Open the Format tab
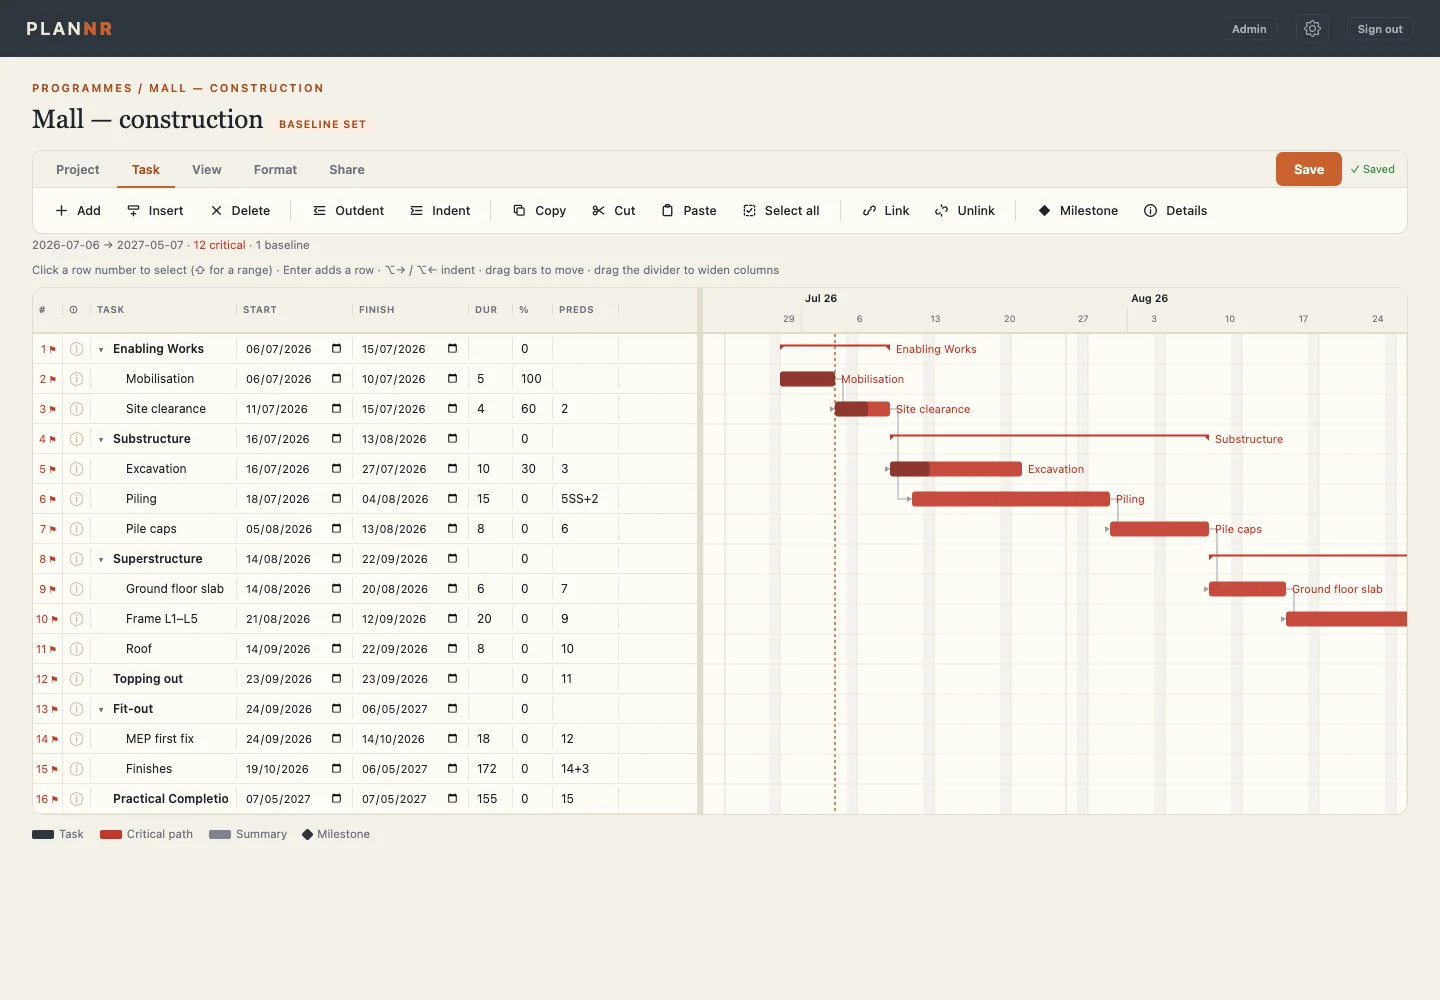 [x=275, y=170]
